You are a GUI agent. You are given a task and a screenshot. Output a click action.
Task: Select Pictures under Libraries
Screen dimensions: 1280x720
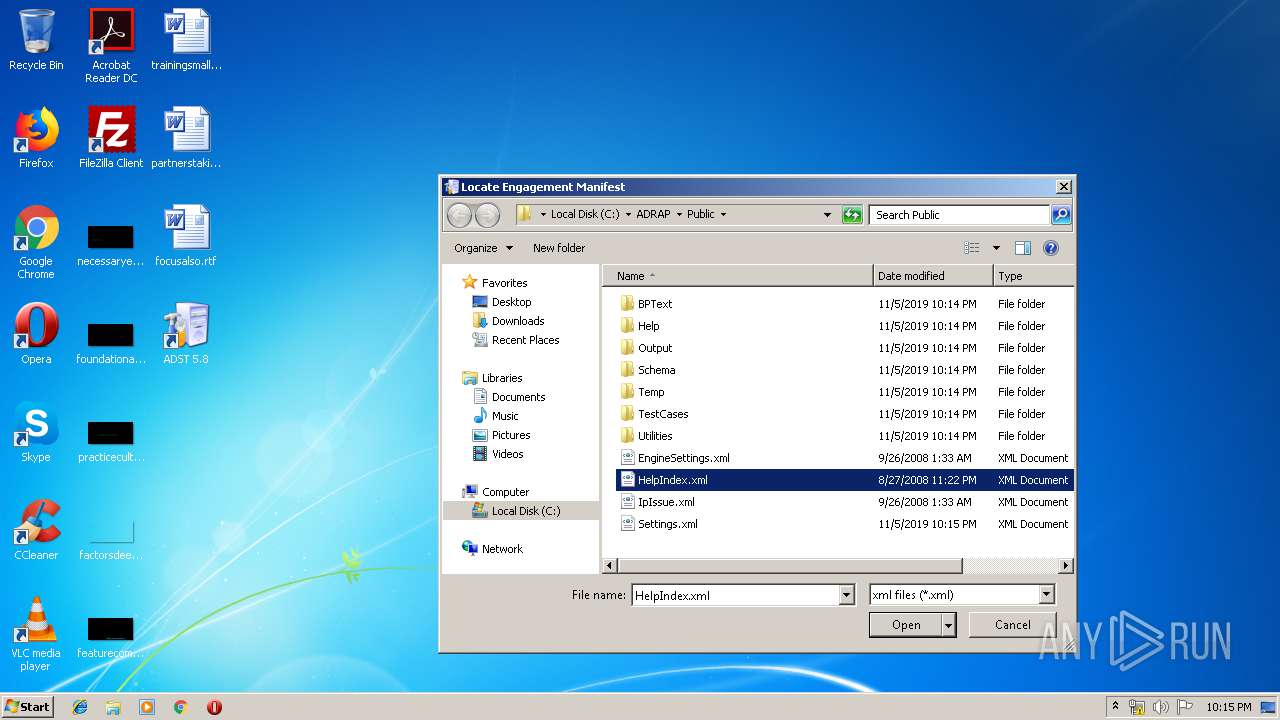tap(511, 435)
